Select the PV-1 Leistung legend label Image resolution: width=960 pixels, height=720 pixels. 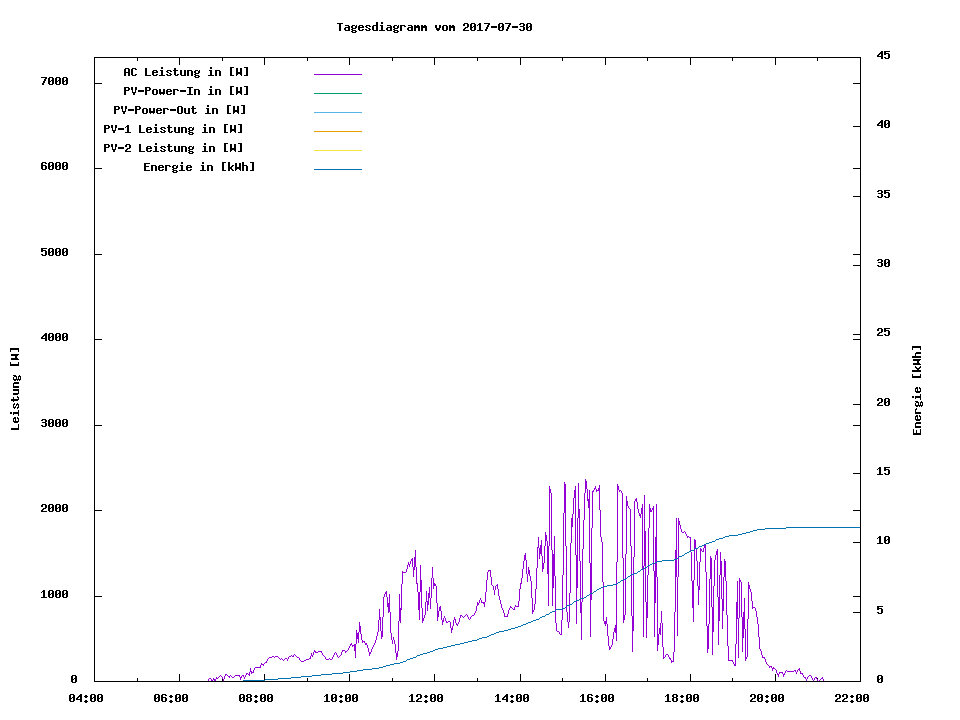pos(173,129)
